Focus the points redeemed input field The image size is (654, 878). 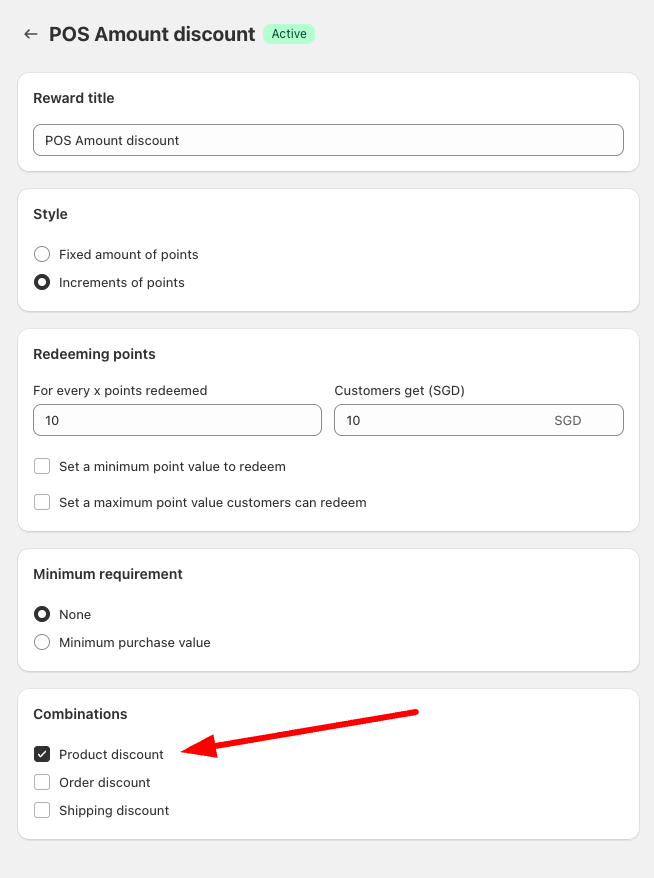point(177,420)
